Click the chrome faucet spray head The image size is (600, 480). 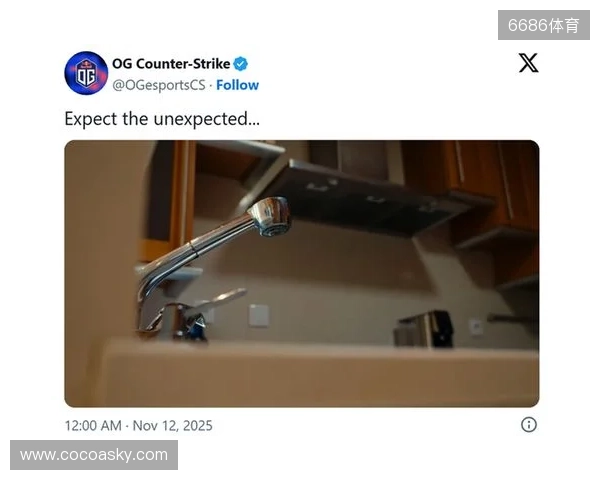point(270,216)
